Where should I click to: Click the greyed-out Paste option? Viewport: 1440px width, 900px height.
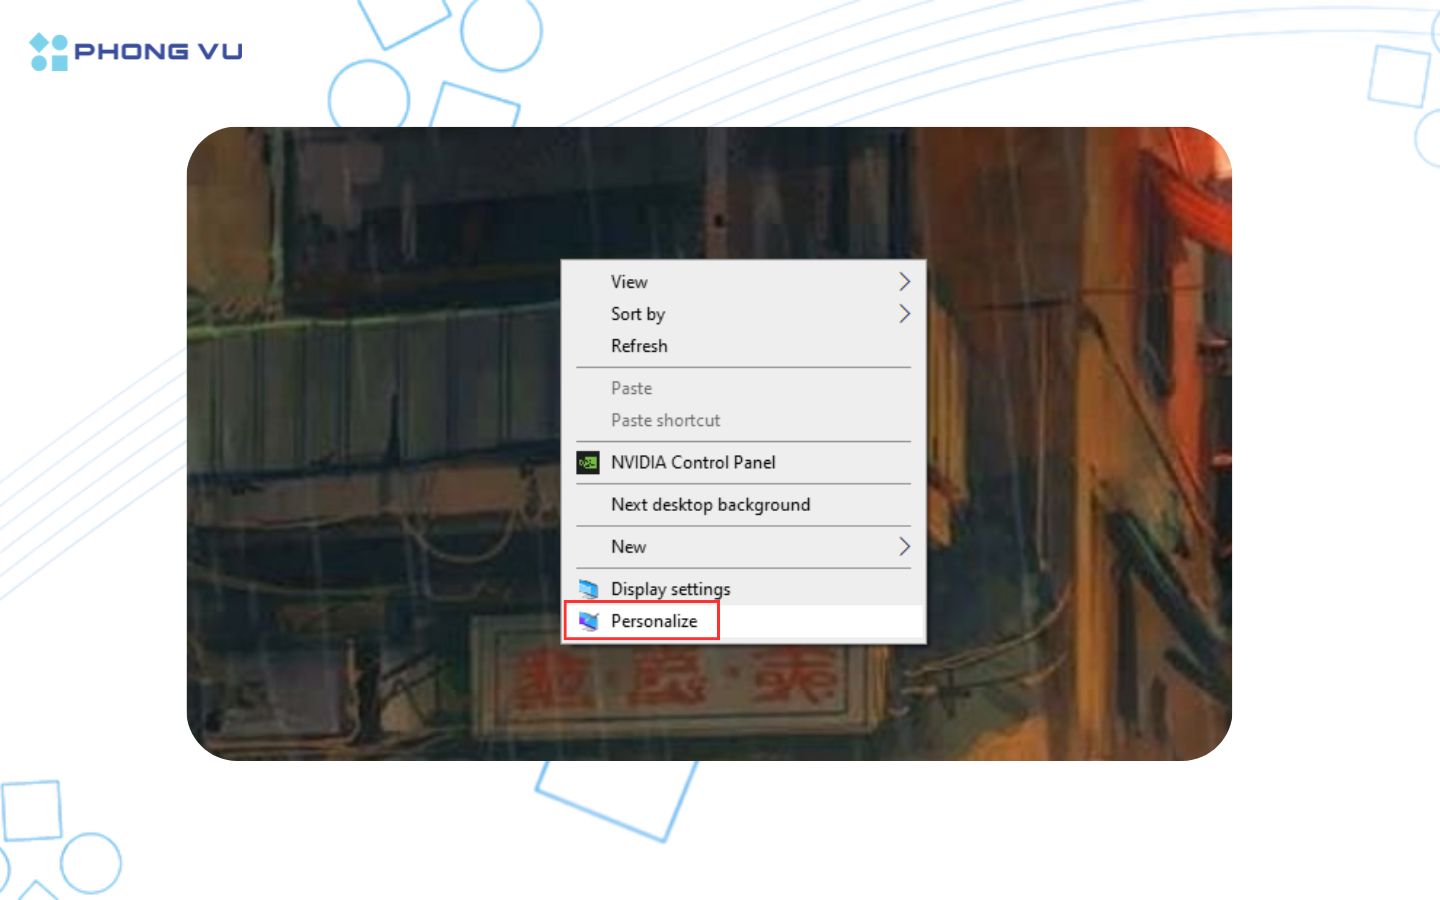[x=631, y=388]
